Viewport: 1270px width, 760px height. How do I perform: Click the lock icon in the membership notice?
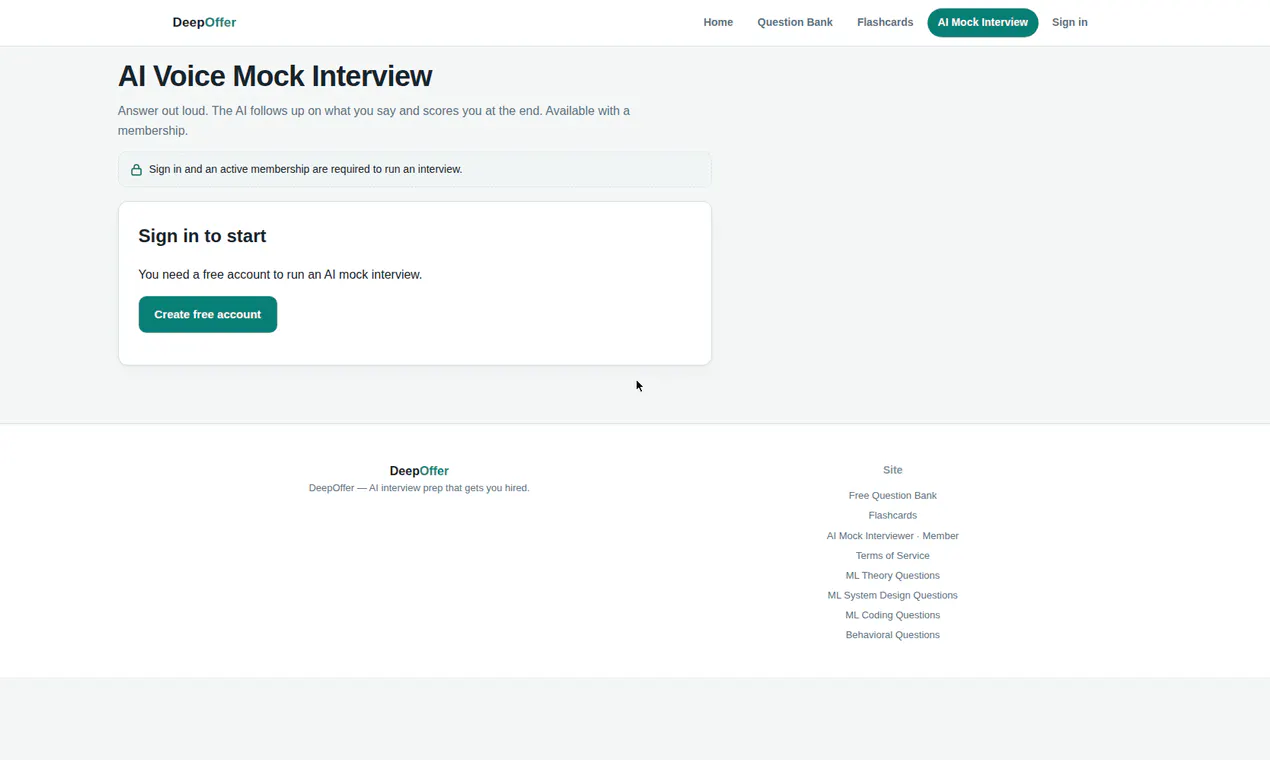(136, 170)
